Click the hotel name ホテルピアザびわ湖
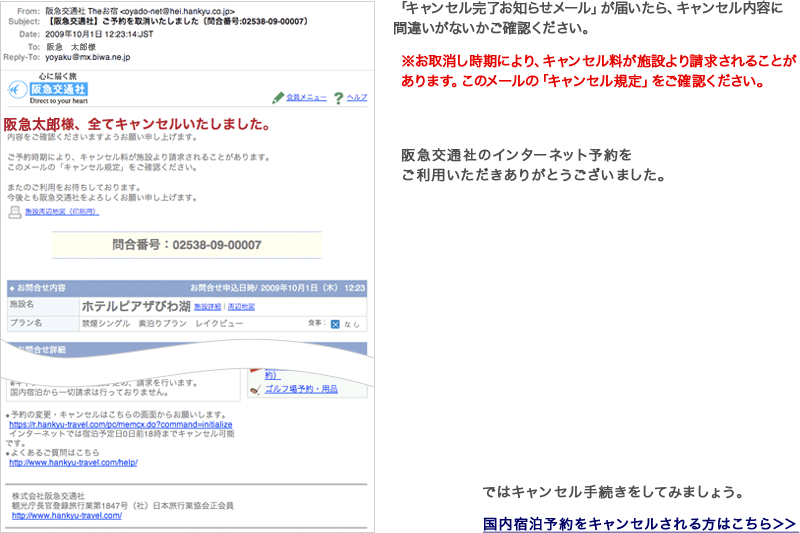Viewport: 800px width, 533px height. point(136,306)
